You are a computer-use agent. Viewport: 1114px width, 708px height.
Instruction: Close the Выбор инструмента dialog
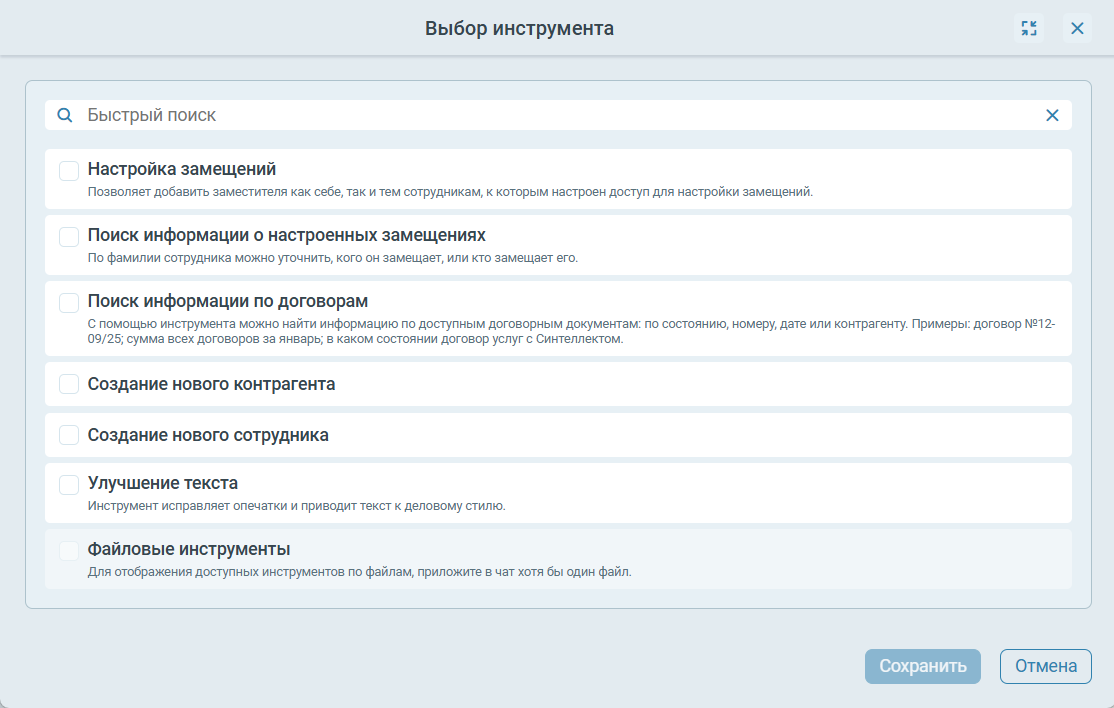point(1077,28)
